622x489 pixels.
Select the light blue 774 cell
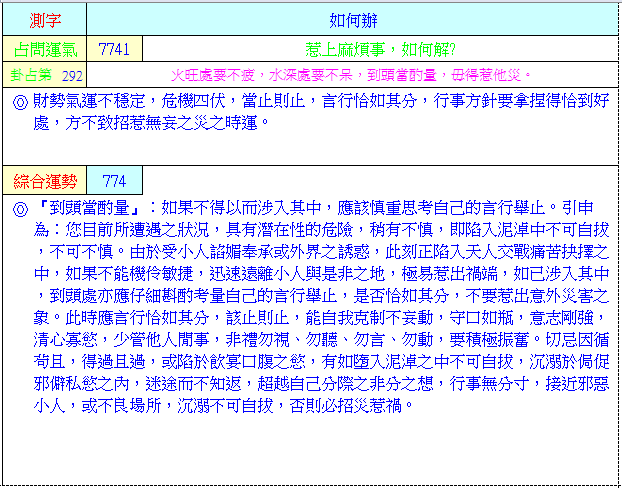click(x=114, y=181)
